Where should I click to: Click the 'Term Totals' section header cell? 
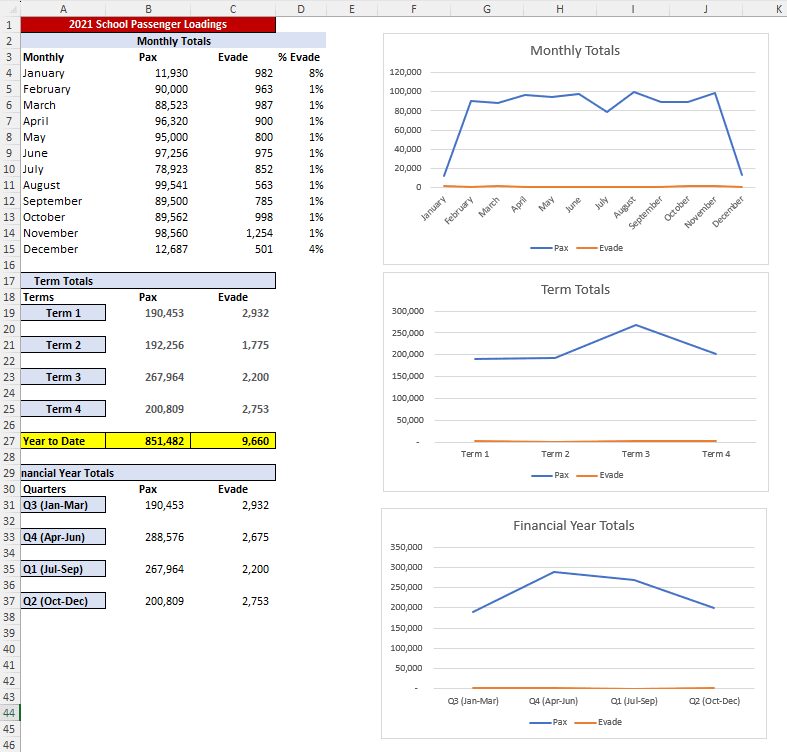click(x=148, y=281)
